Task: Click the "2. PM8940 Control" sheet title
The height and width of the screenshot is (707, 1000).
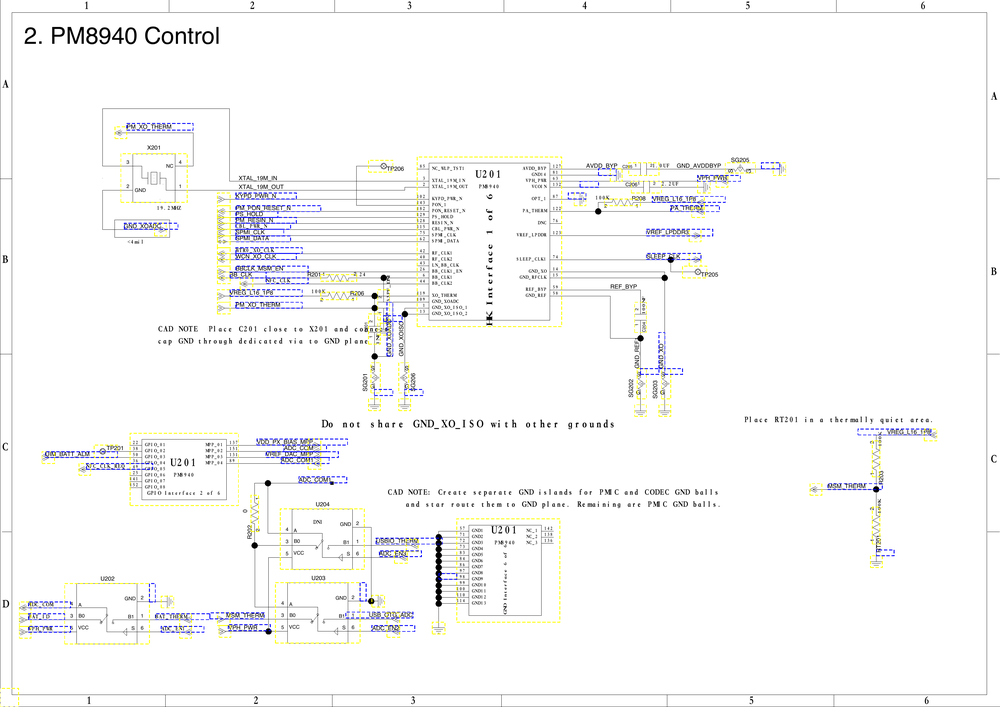Action: tap(122, 36)
